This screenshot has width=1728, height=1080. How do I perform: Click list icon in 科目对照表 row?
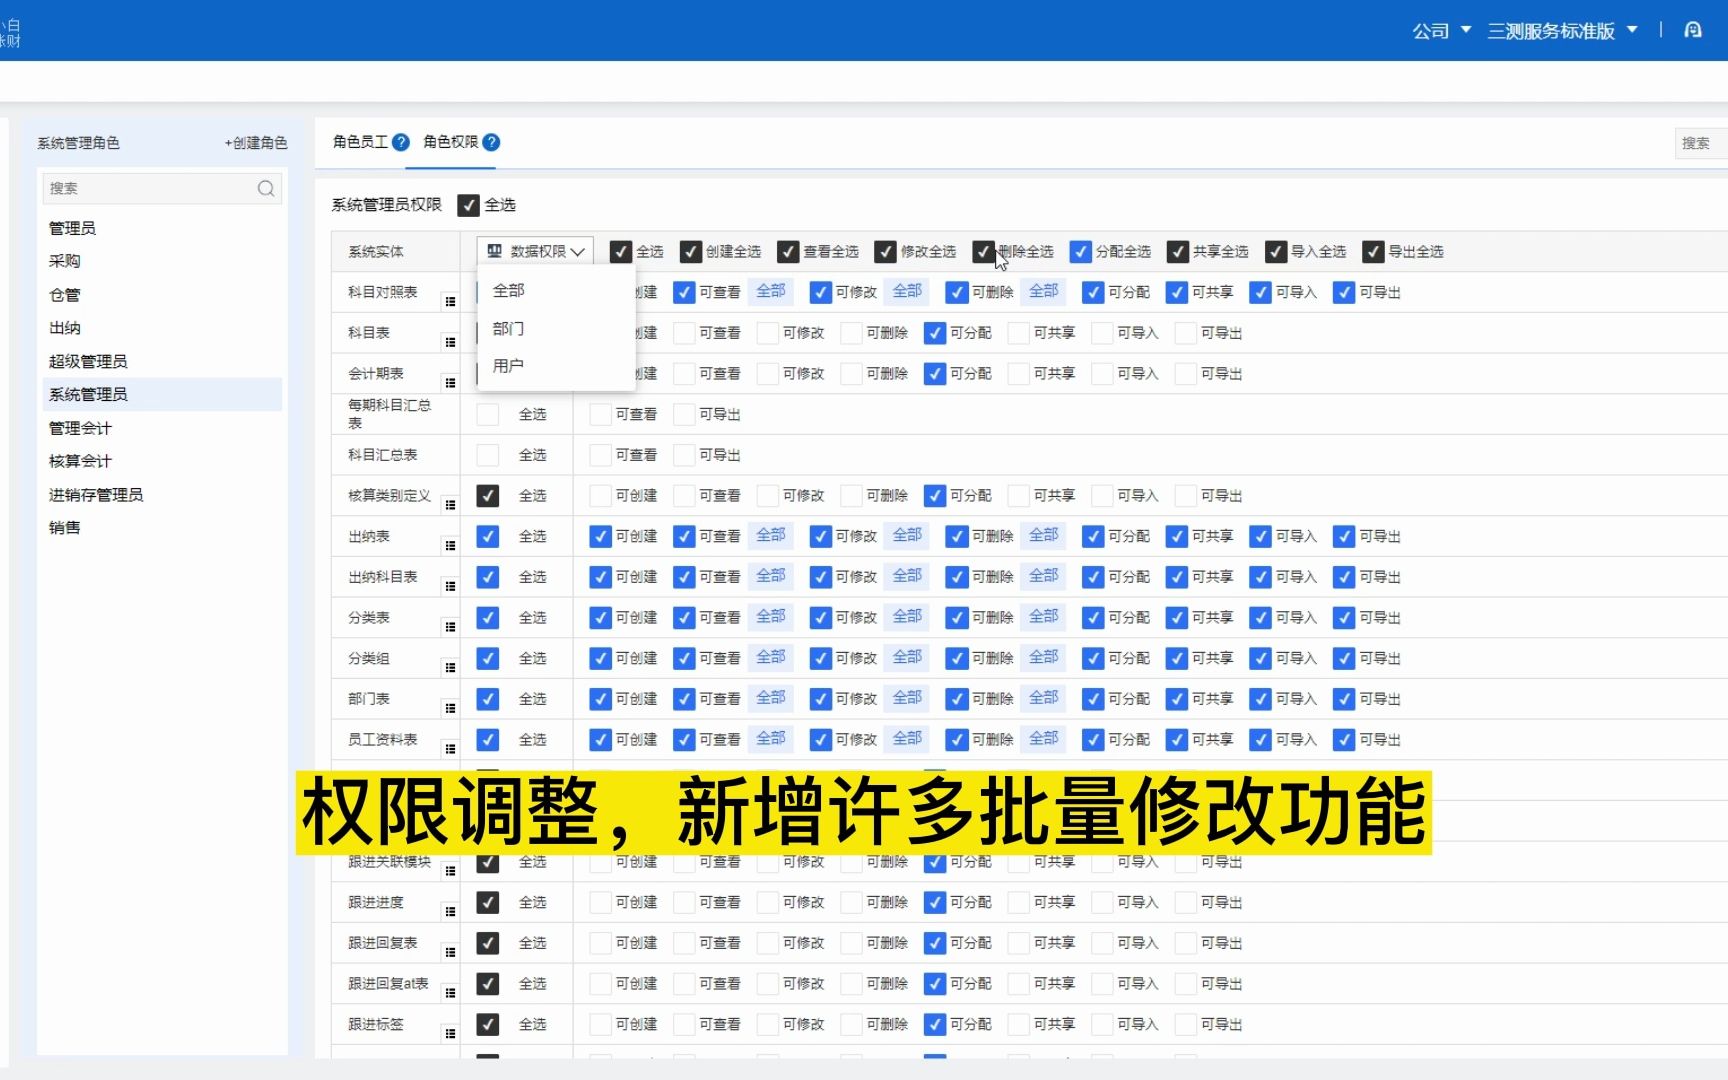[450, 301]
